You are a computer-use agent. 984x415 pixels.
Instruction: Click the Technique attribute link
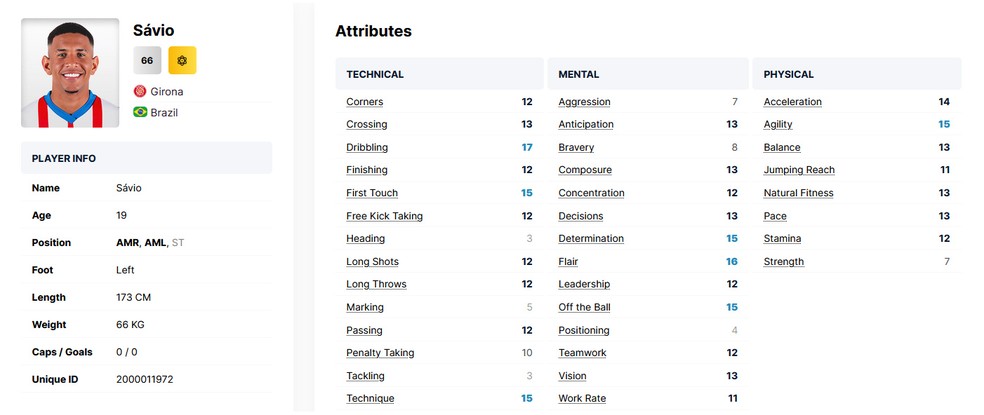pos(370,398)
